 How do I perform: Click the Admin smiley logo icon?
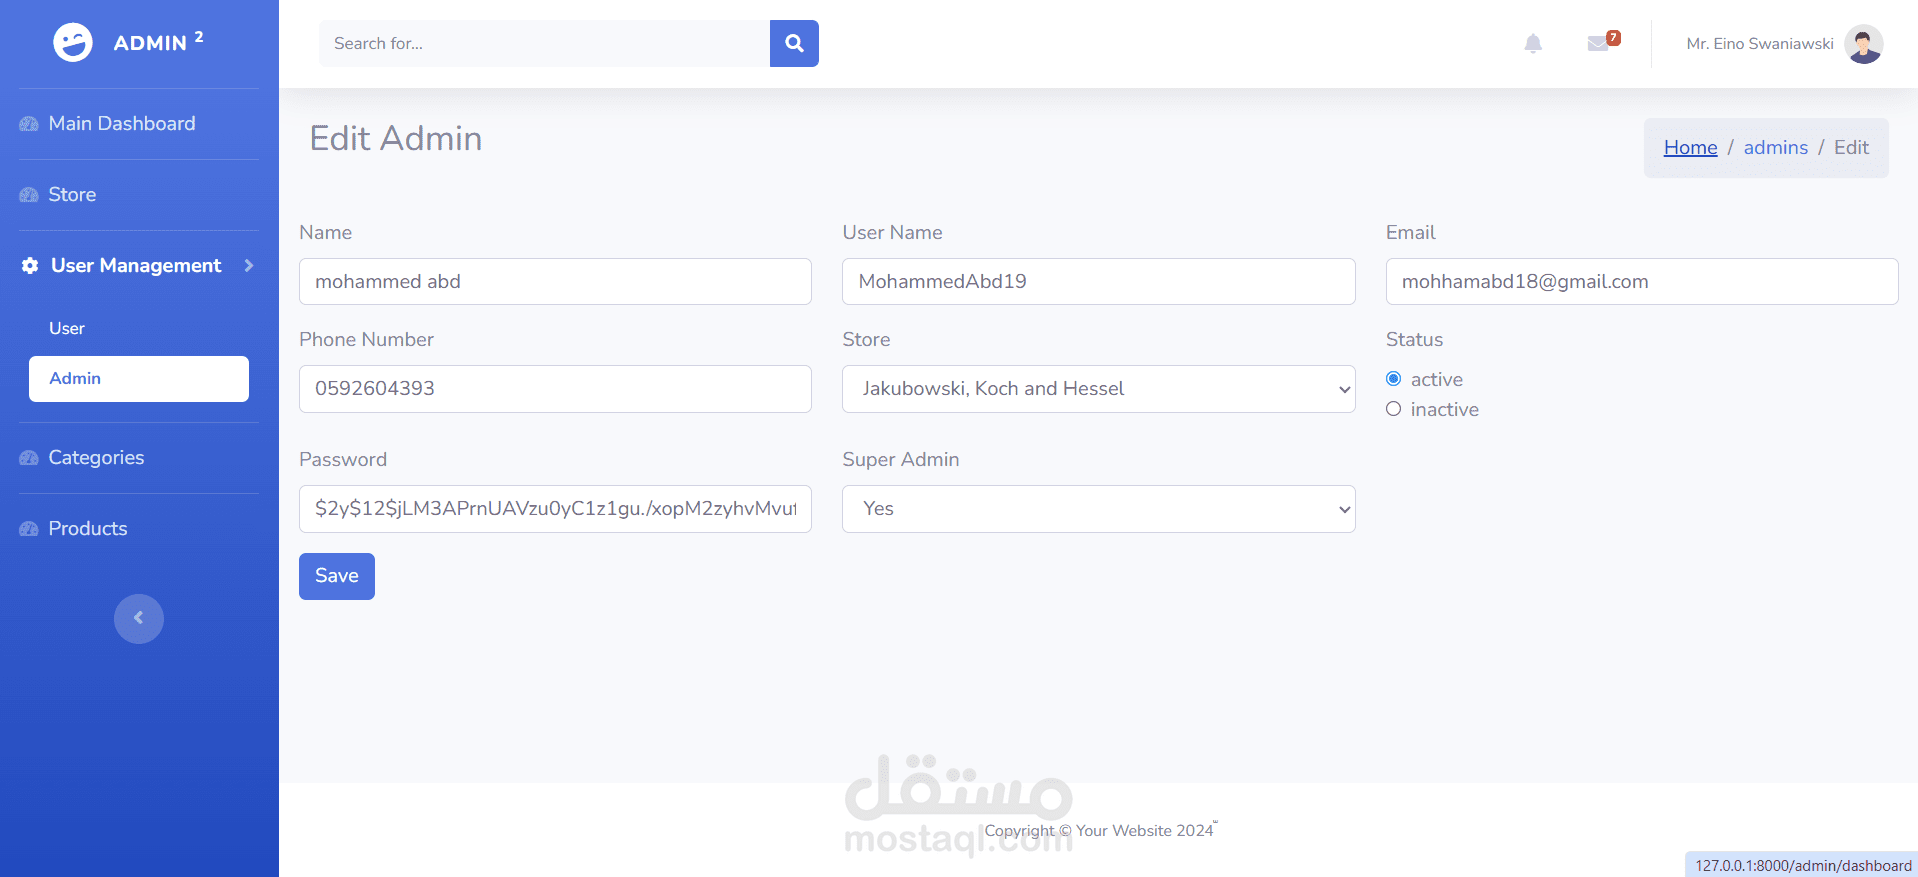tap(73, 43)
